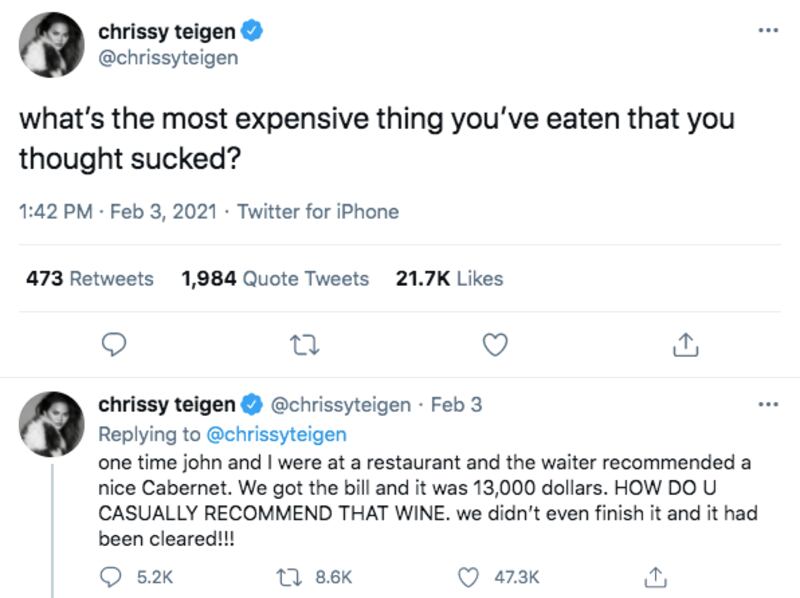Open profile avatar on the reply tweet
Screen dimensions: 800x598
[50, 420]
